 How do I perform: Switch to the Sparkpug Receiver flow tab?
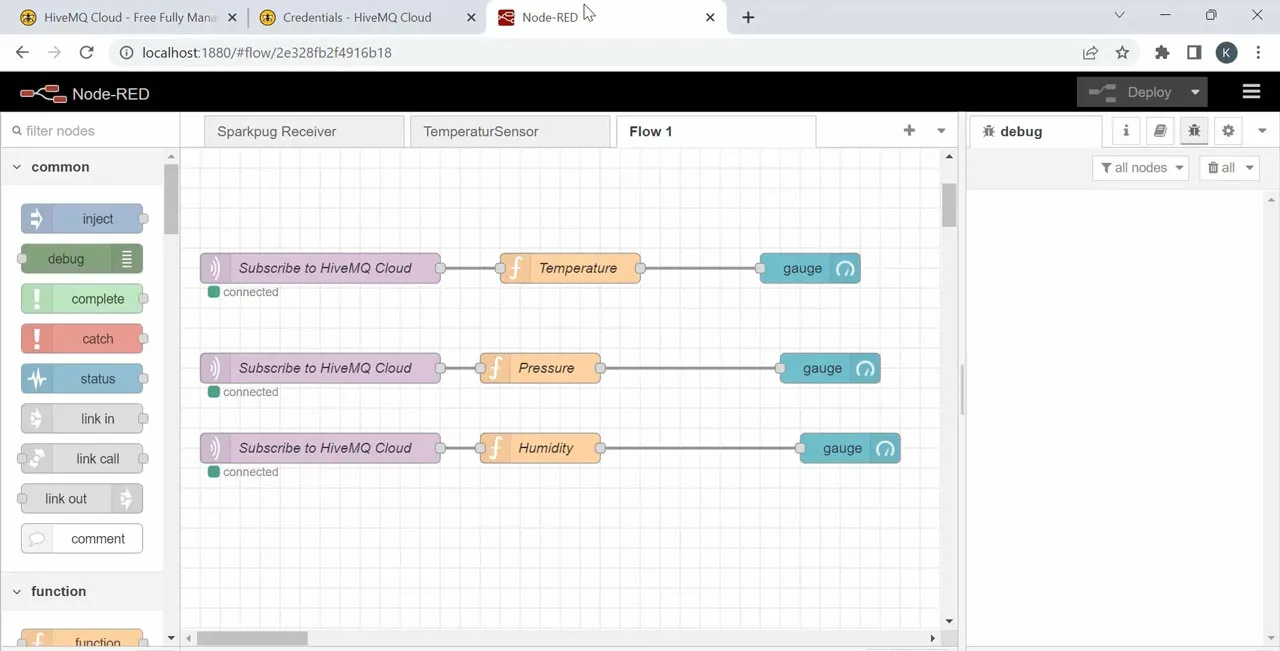[304, 131]
